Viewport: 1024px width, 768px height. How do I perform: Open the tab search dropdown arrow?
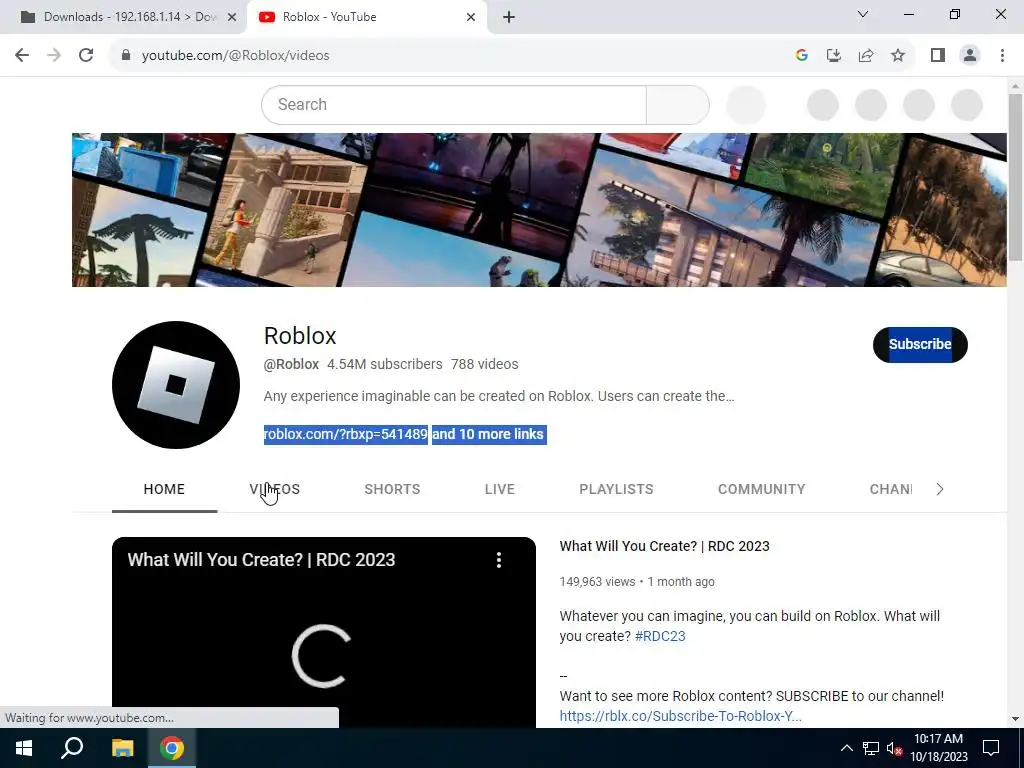click(863, 14)
